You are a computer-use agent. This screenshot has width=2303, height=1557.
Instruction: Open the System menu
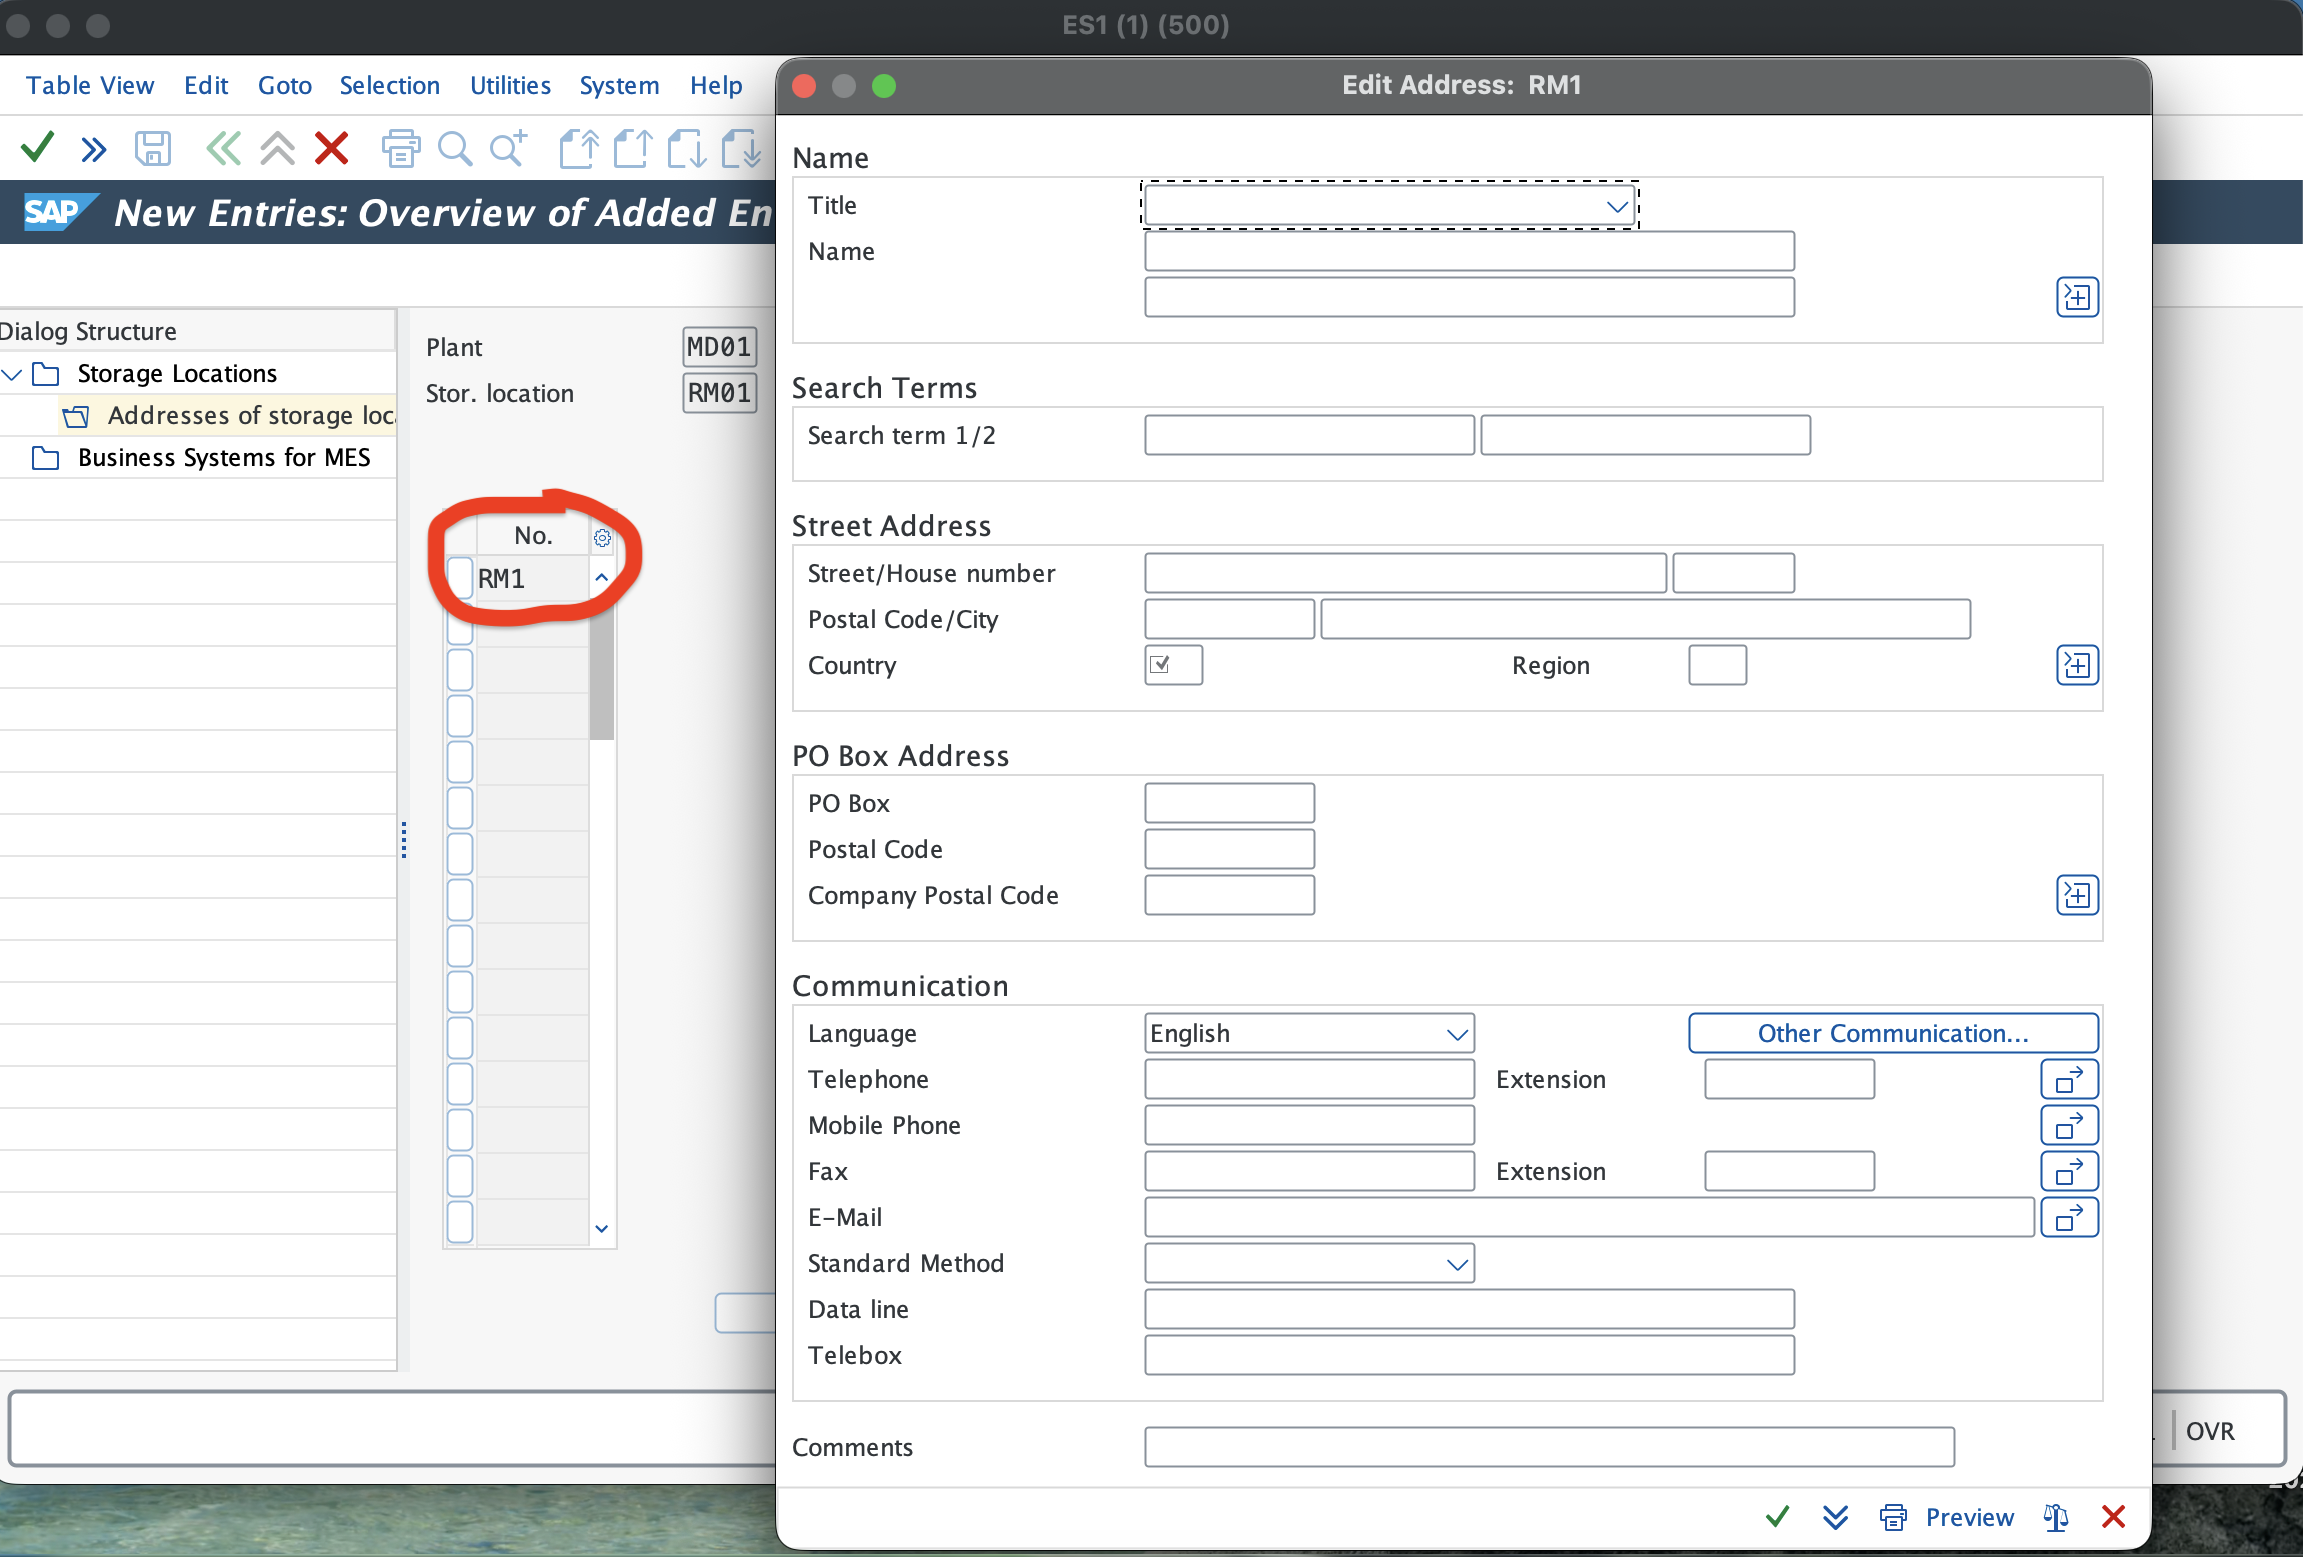coord(619,86)
